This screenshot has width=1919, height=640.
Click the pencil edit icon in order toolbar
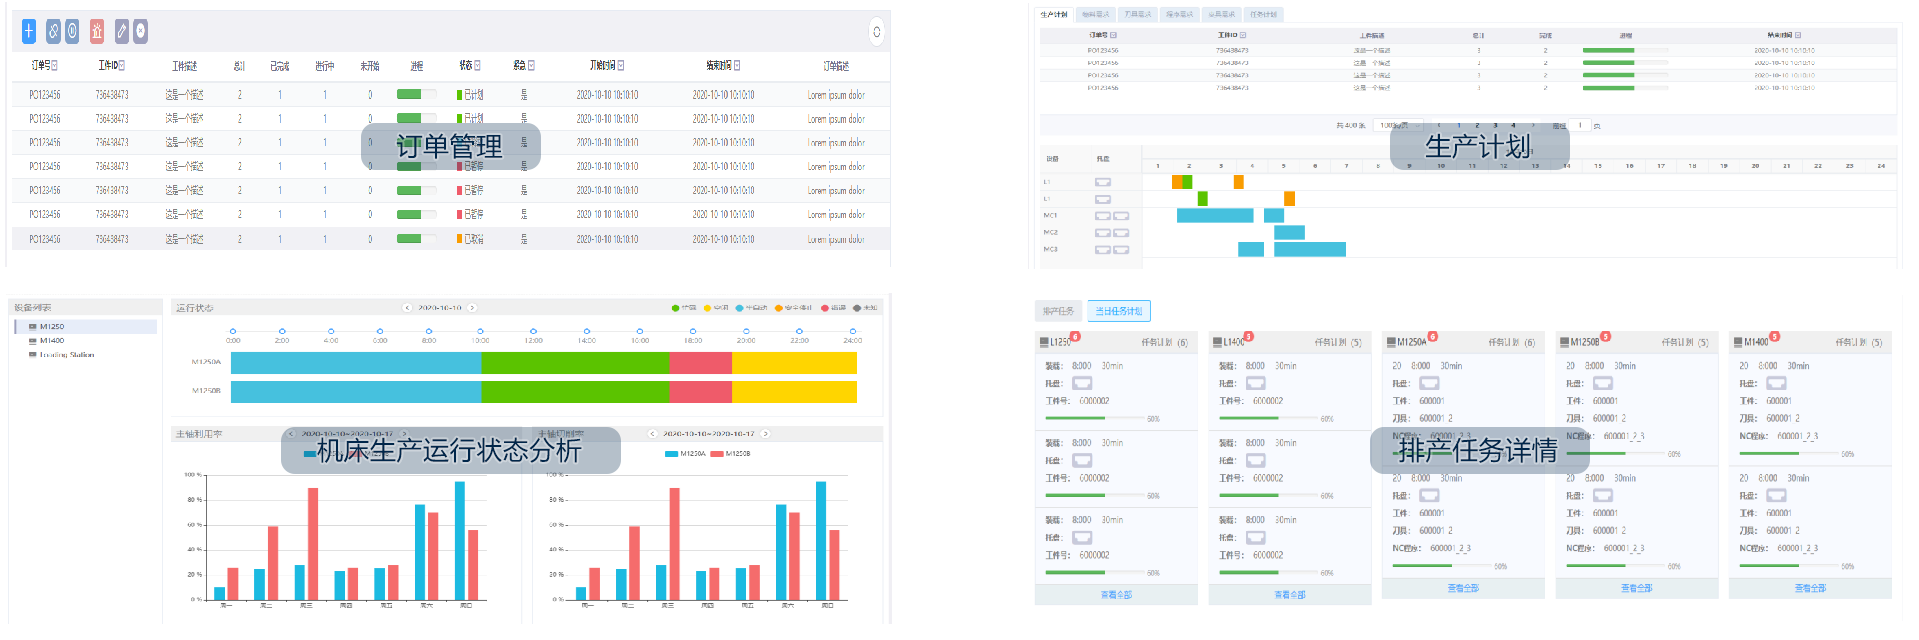[122, 32]
